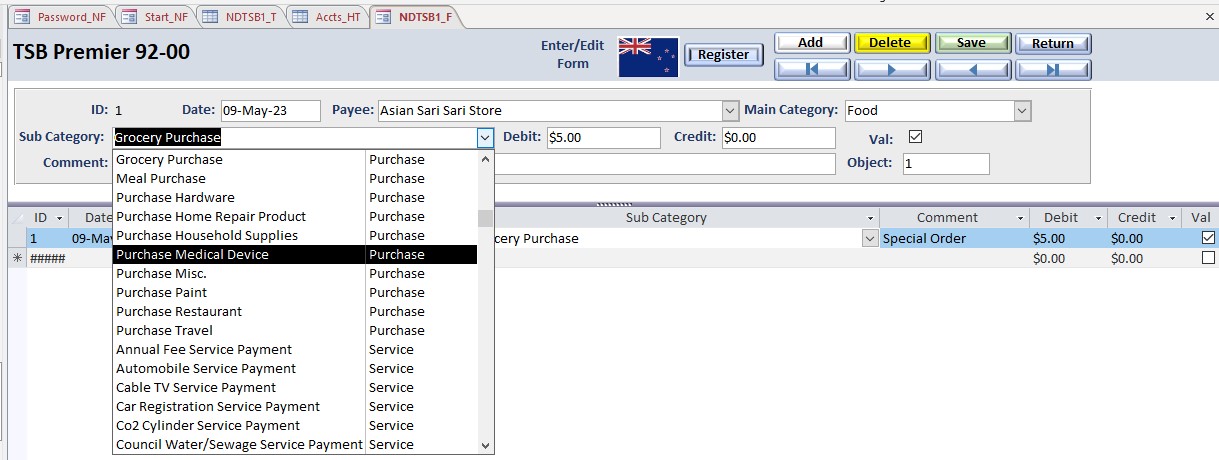
Task: Jump to last record navigation button
Action: tap(1053, 70)
